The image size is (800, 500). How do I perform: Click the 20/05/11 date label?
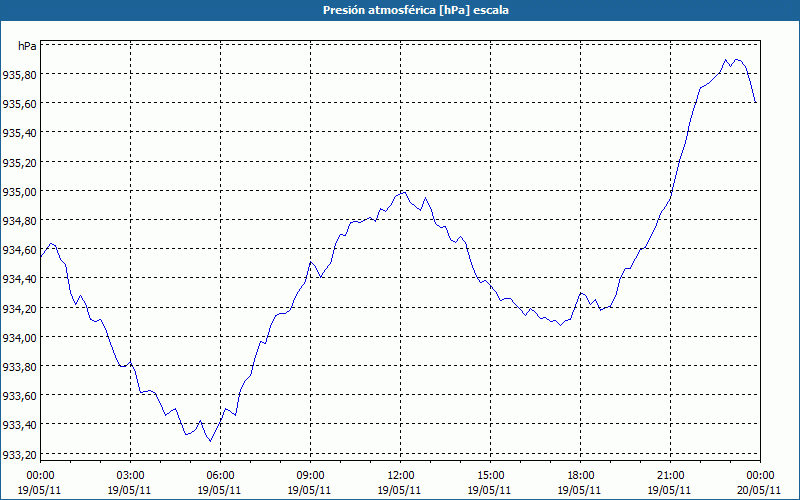pyautogui.click(x=760, y=490)
